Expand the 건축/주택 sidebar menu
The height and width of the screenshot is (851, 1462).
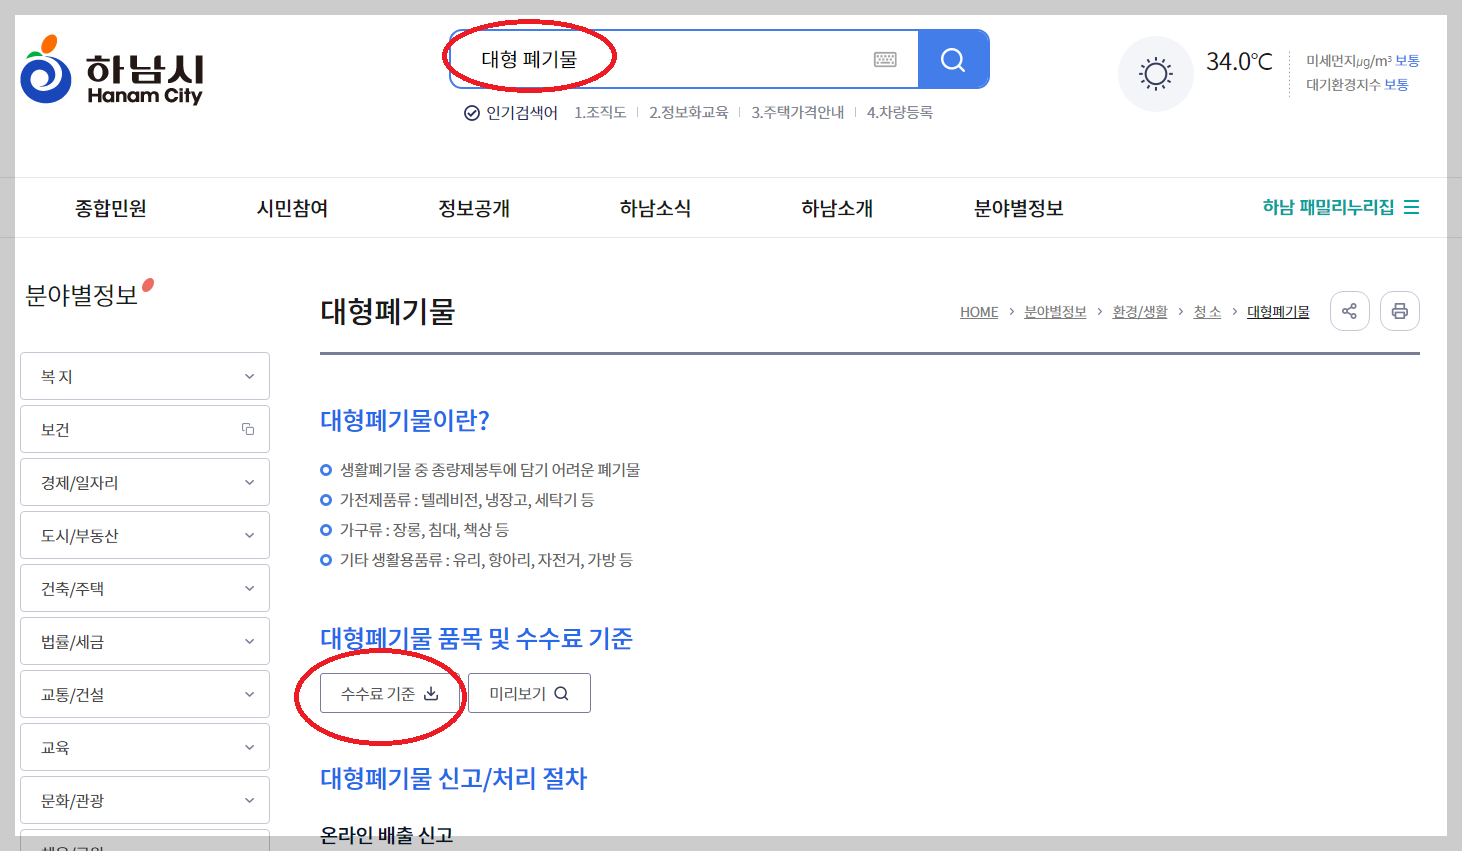(x=145, y=588)
